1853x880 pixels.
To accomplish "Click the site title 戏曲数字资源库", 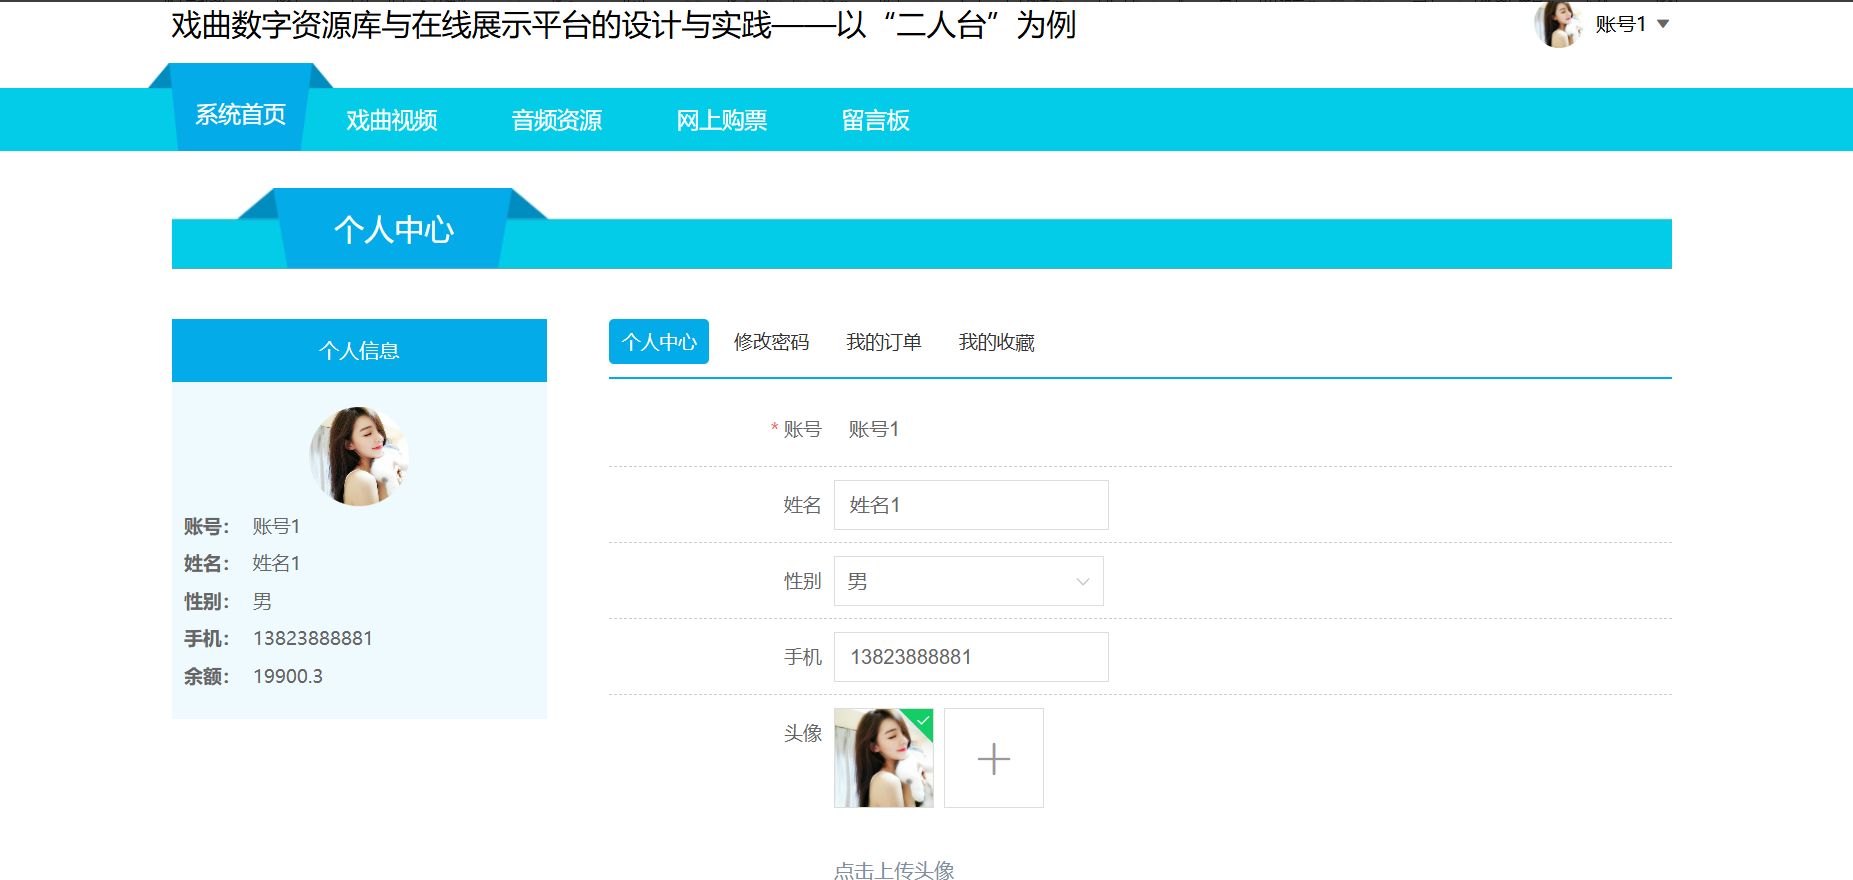I will point(623,25).
